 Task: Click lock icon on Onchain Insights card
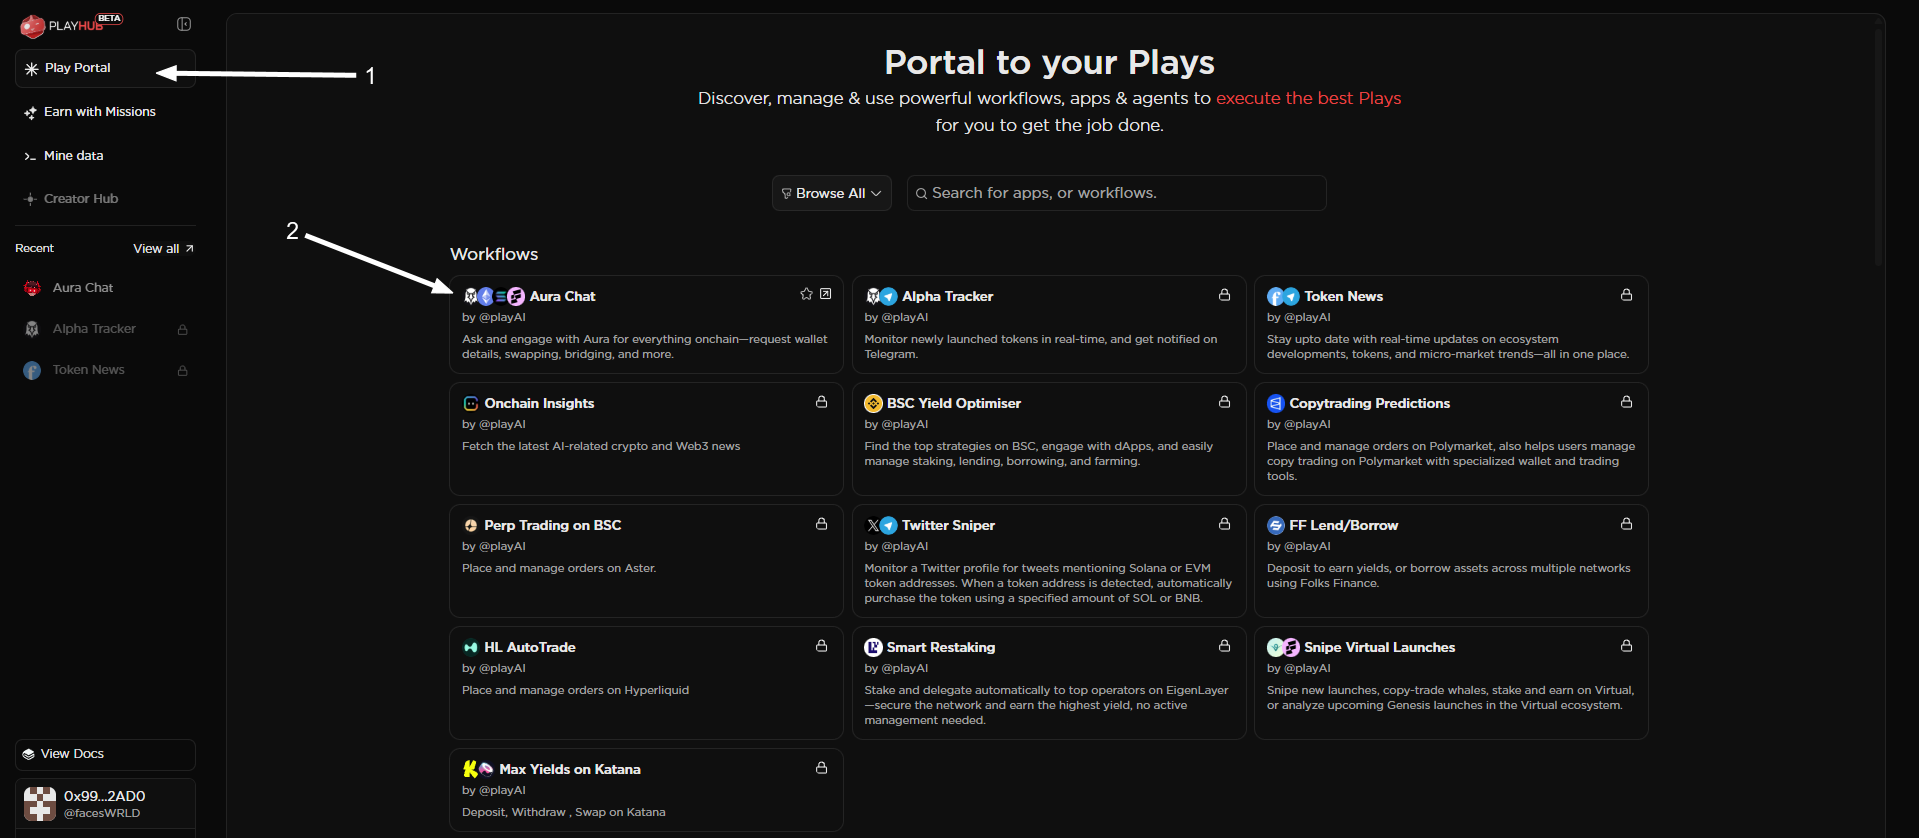[x=822, y=402]
